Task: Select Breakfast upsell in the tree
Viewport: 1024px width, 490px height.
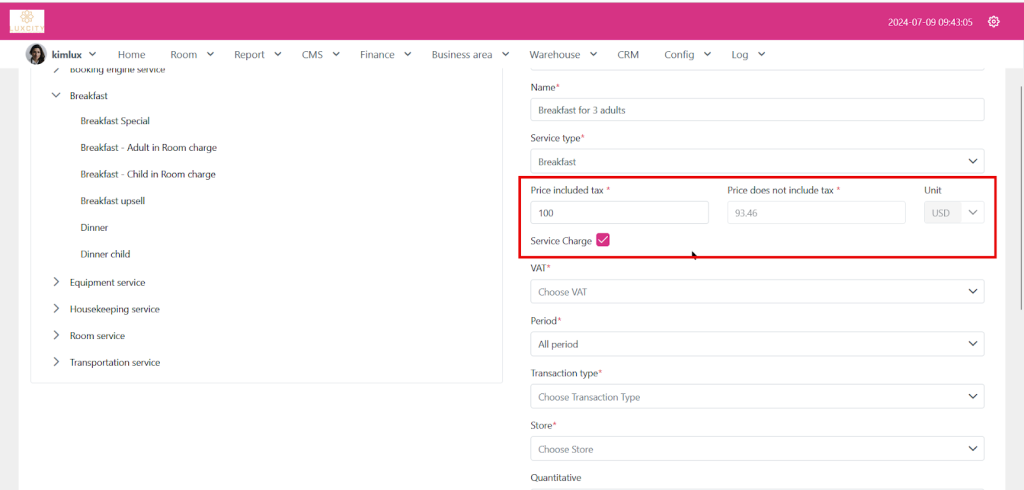Action: (x=113, y=201)
